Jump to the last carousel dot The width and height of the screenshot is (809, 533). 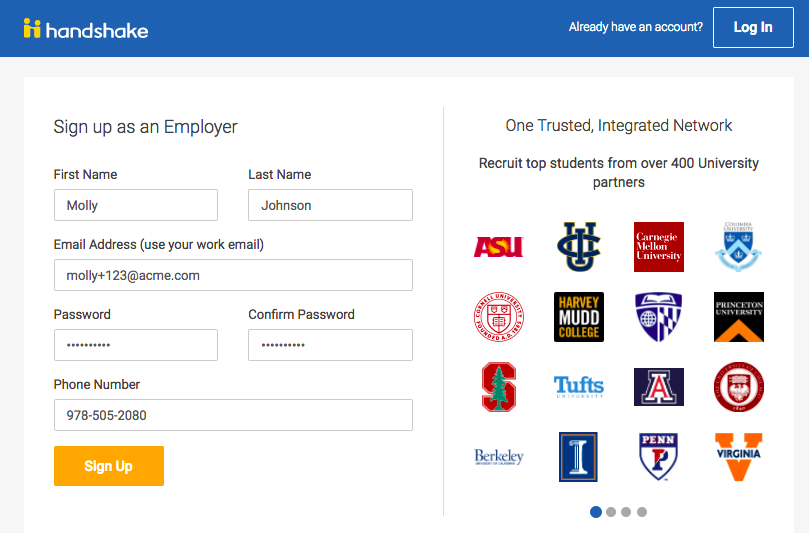(x=641, y=512)
